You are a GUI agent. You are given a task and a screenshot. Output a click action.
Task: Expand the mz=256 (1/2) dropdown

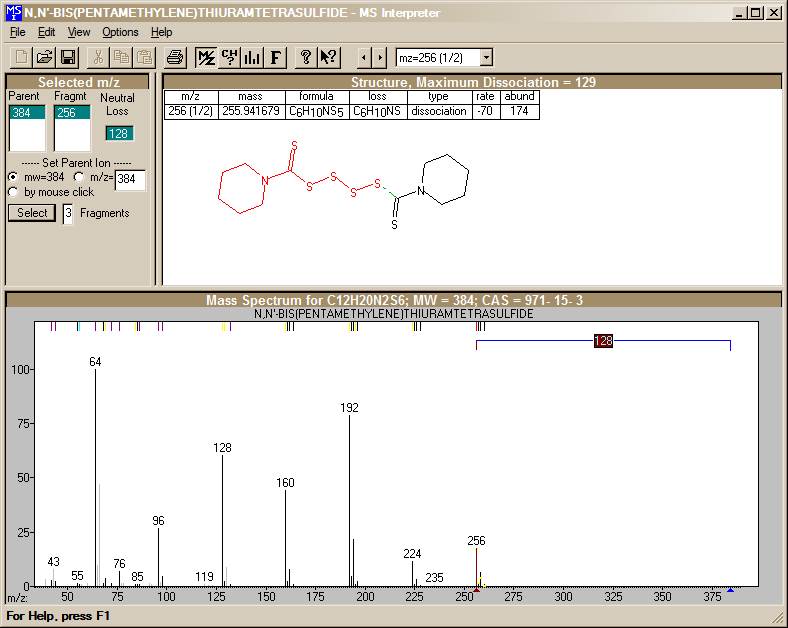click(485, 58)
